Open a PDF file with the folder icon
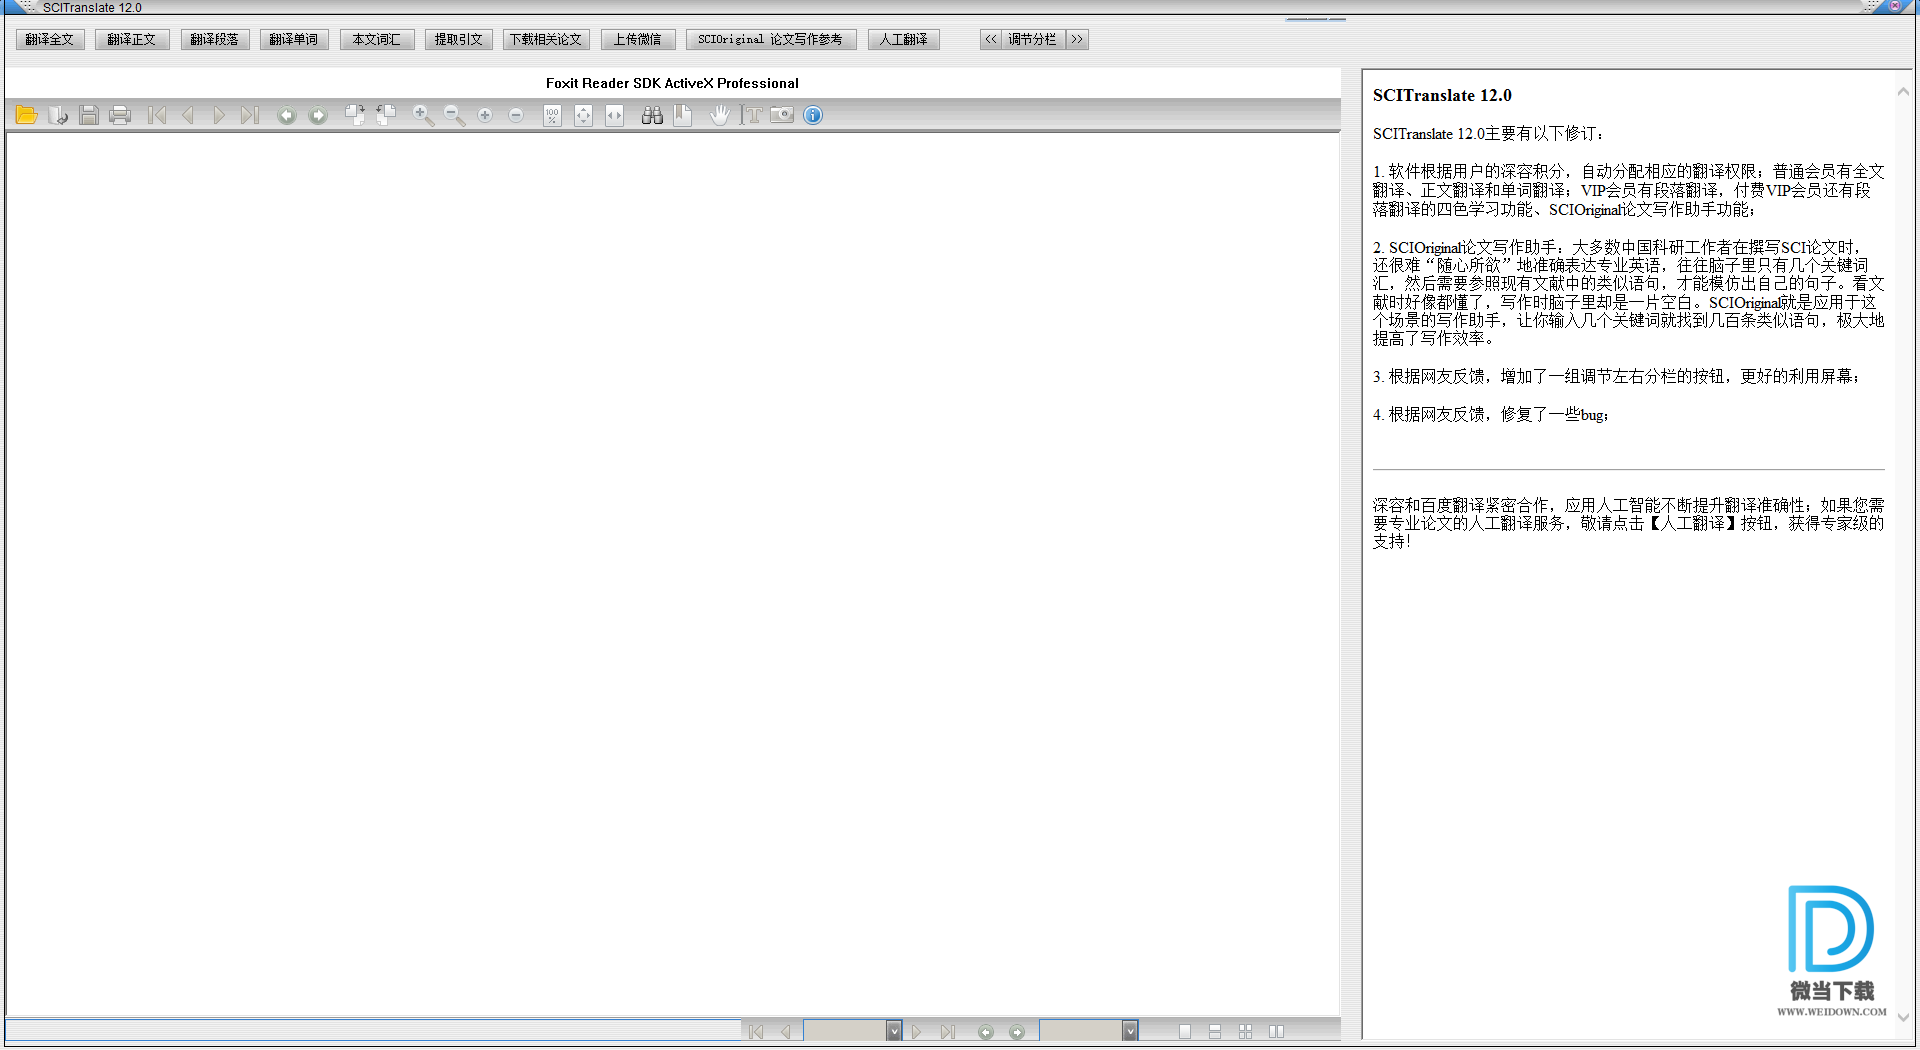The width and height of the screenshot is (1920, 1050). (x=26, y=116)
